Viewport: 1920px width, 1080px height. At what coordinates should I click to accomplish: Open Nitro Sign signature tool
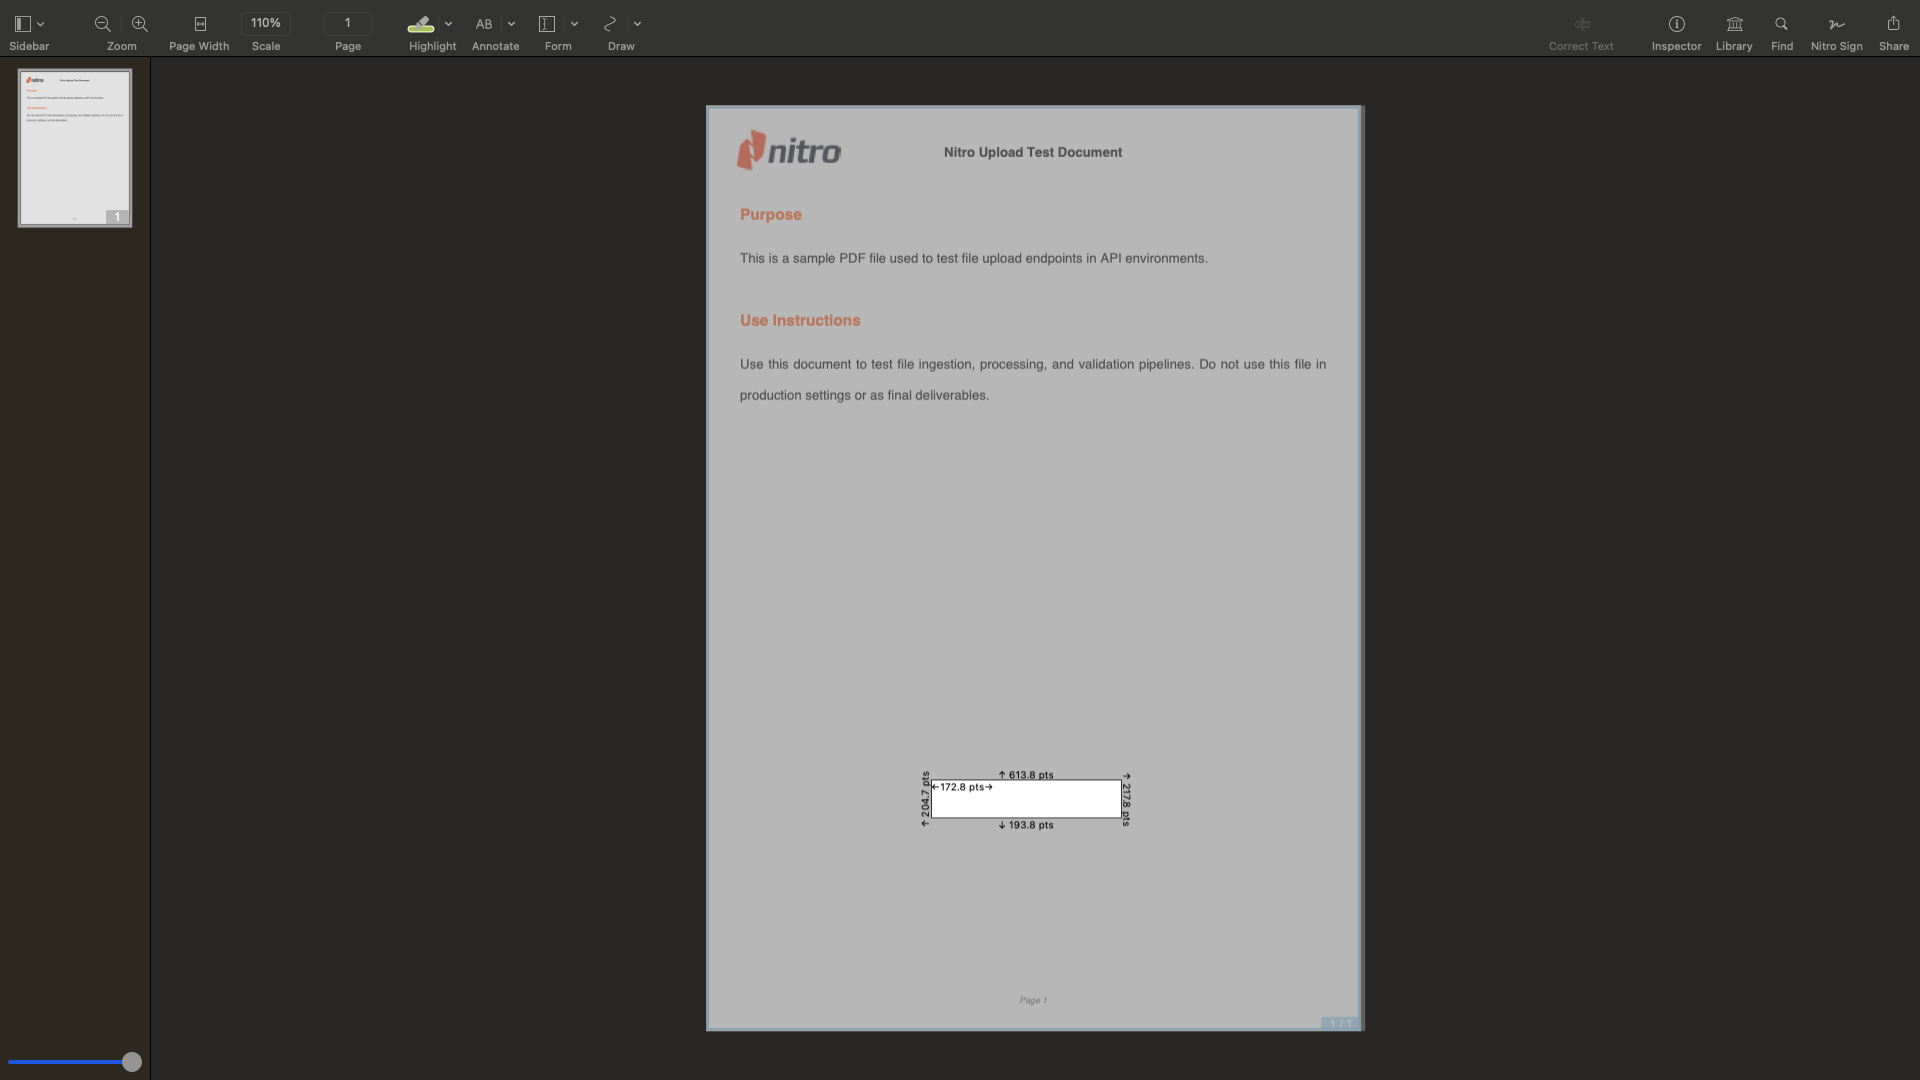(x=1836, y=24)
